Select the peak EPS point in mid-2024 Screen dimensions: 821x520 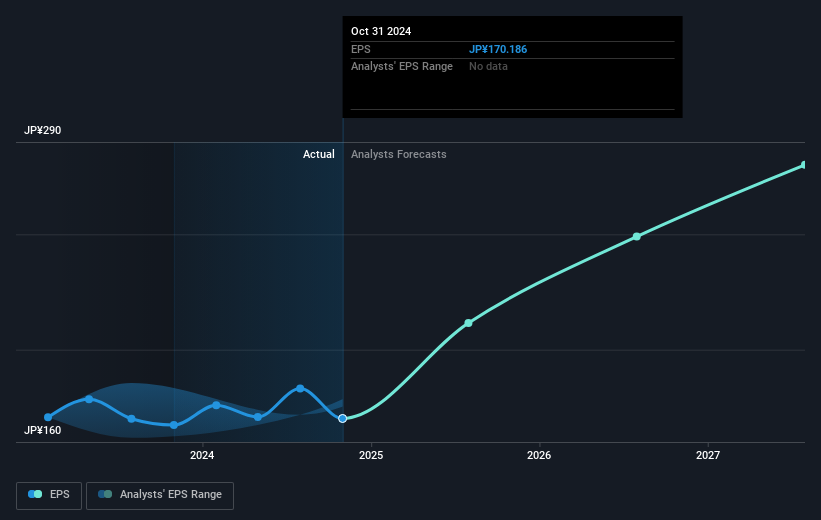(x=300, y=388)
